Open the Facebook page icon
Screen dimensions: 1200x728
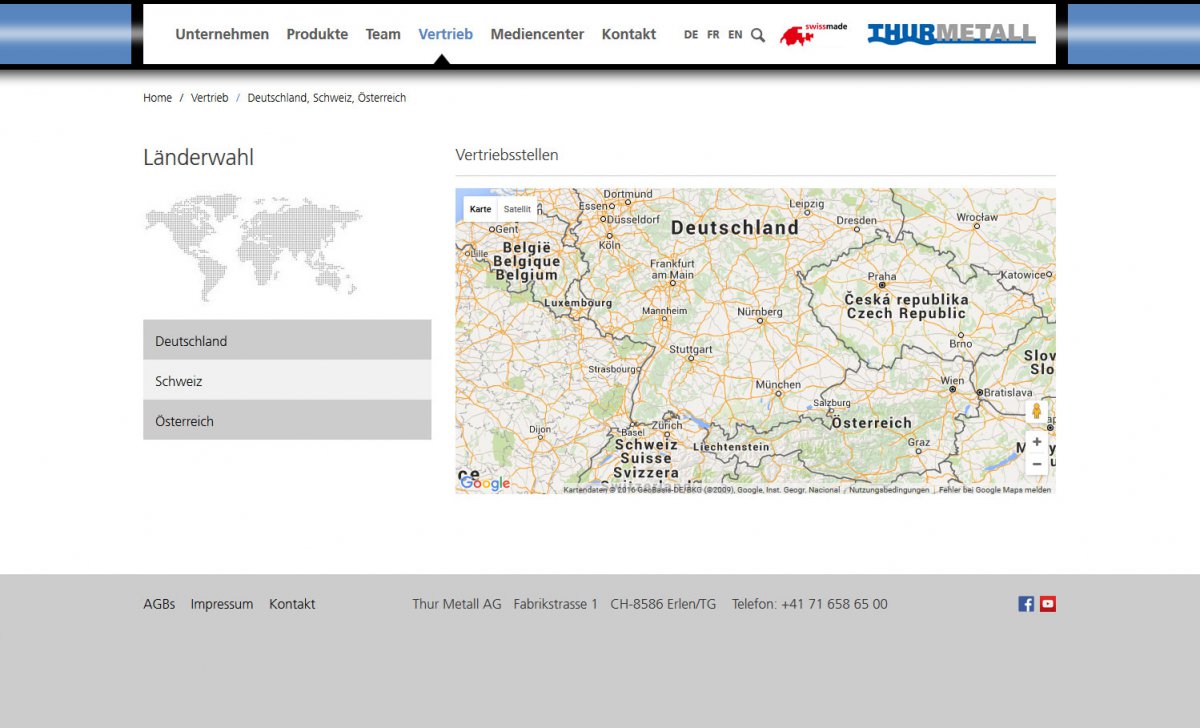point(1026,604)
